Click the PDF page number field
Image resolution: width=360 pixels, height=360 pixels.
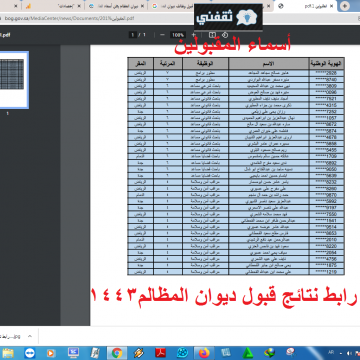(x=133, y=35)
